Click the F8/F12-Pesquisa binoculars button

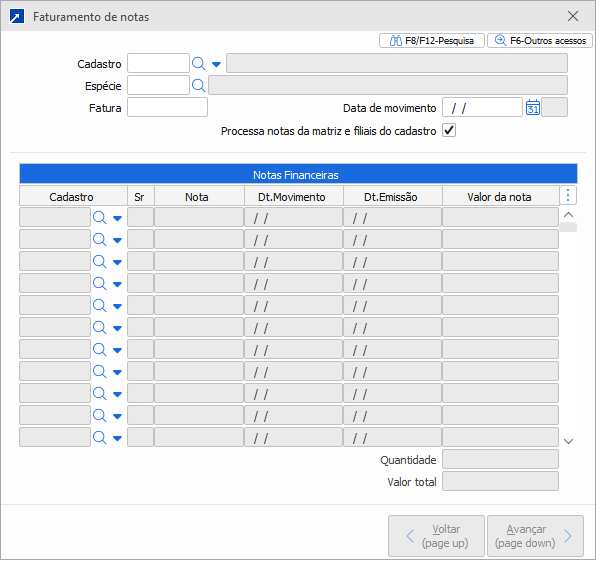pyautogui.click(x=432, y=41)
